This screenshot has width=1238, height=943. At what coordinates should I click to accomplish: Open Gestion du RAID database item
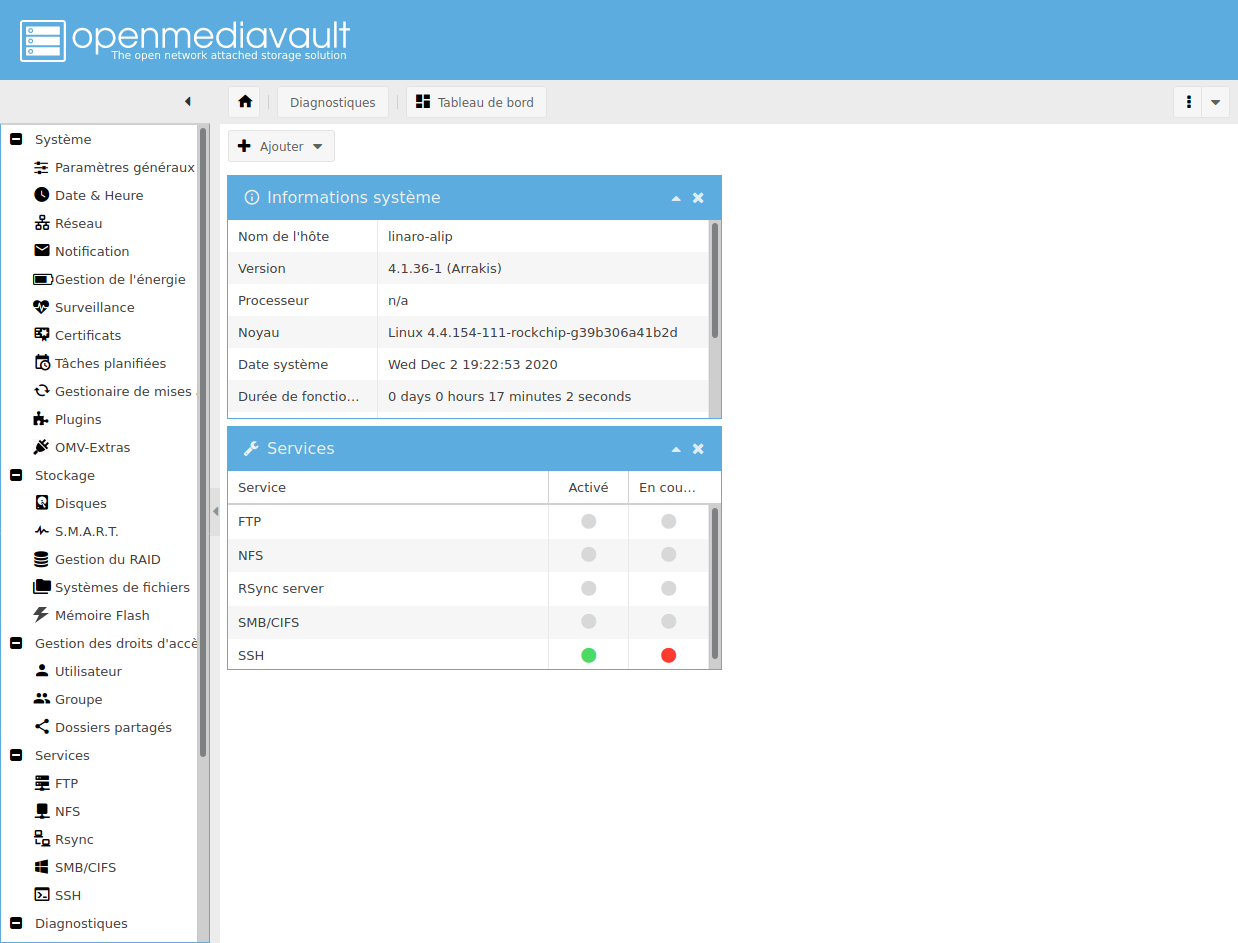click(x=107, y=559)
